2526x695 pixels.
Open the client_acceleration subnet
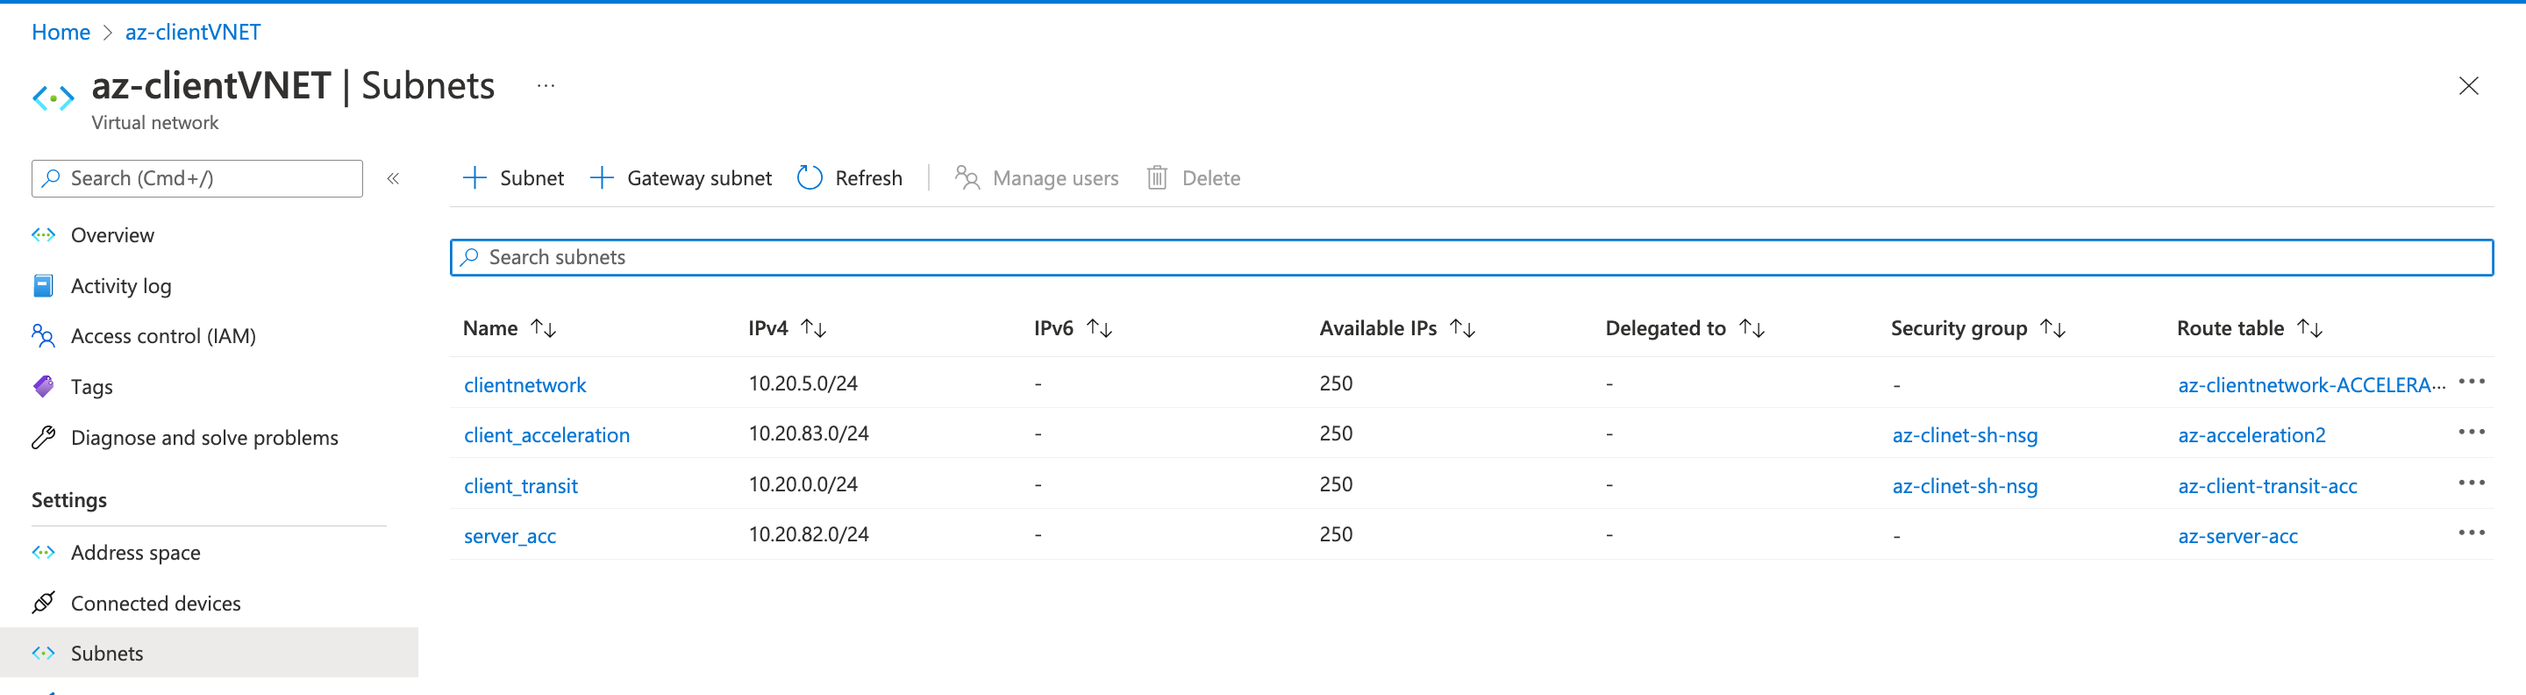(x=546, y=435)
